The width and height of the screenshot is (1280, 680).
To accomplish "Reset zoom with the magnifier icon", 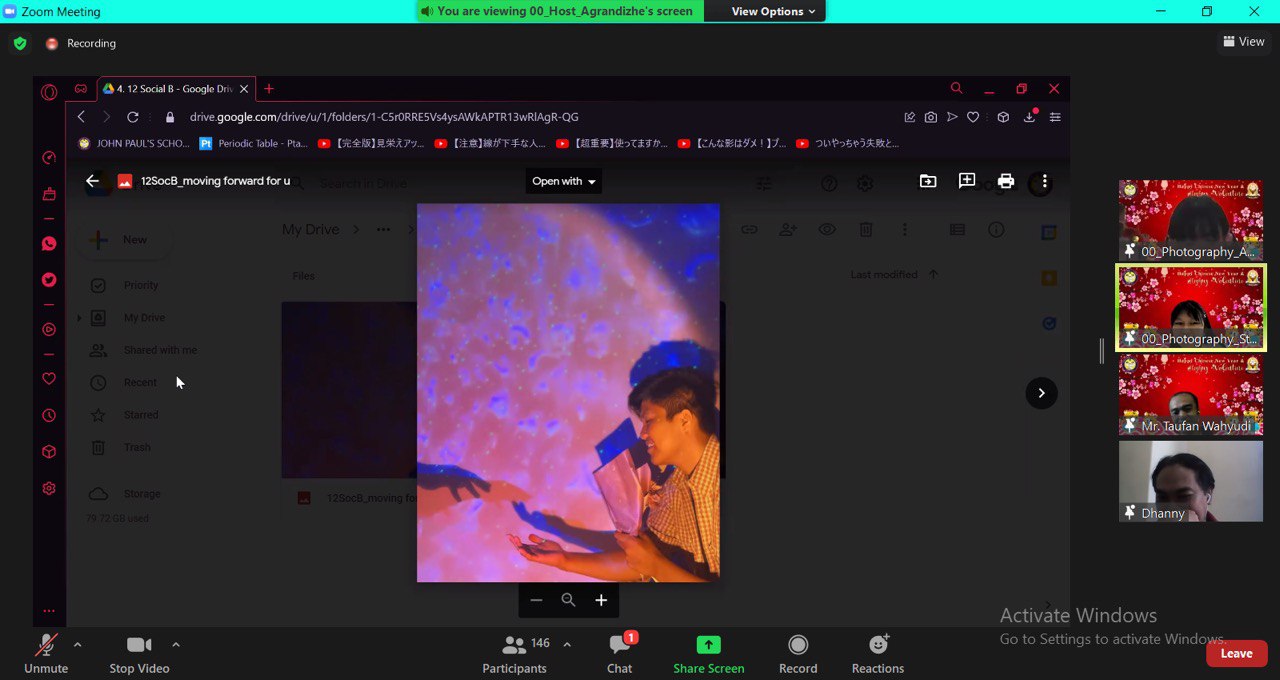I will tap(568, 600).
